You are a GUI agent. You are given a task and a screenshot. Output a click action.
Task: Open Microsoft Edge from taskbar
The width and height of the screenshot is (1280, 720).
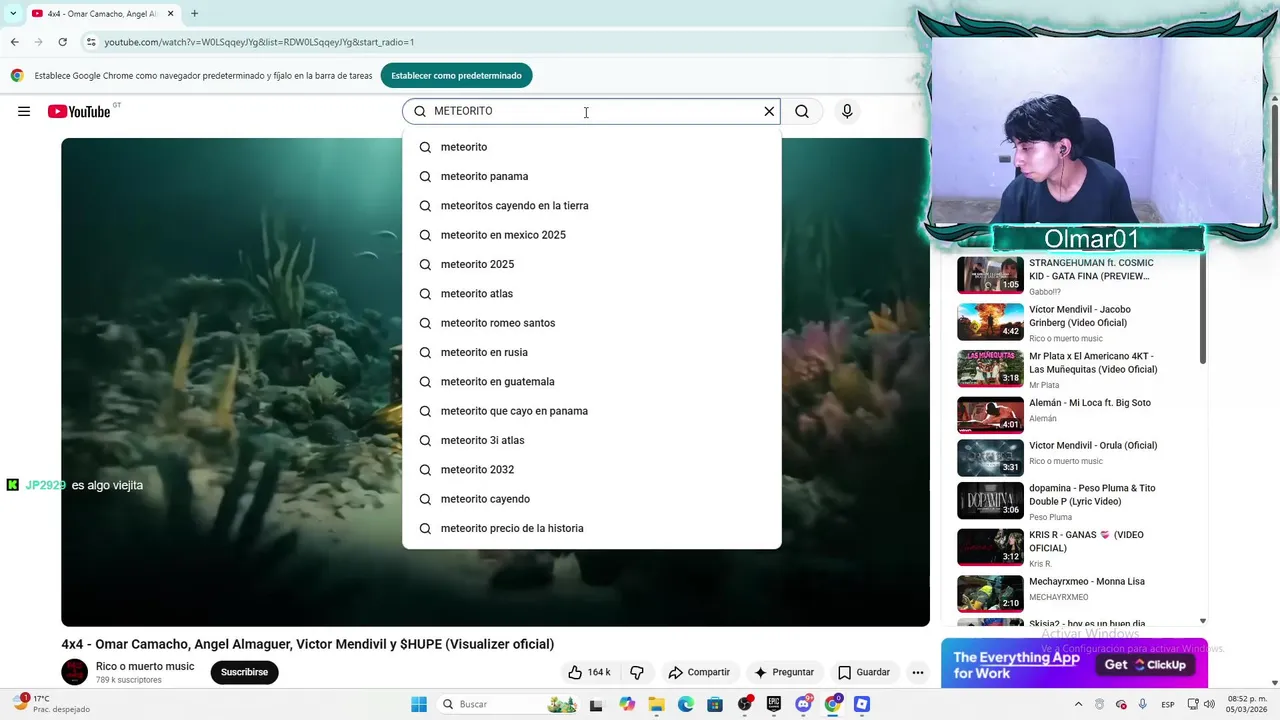pos(686,704)
